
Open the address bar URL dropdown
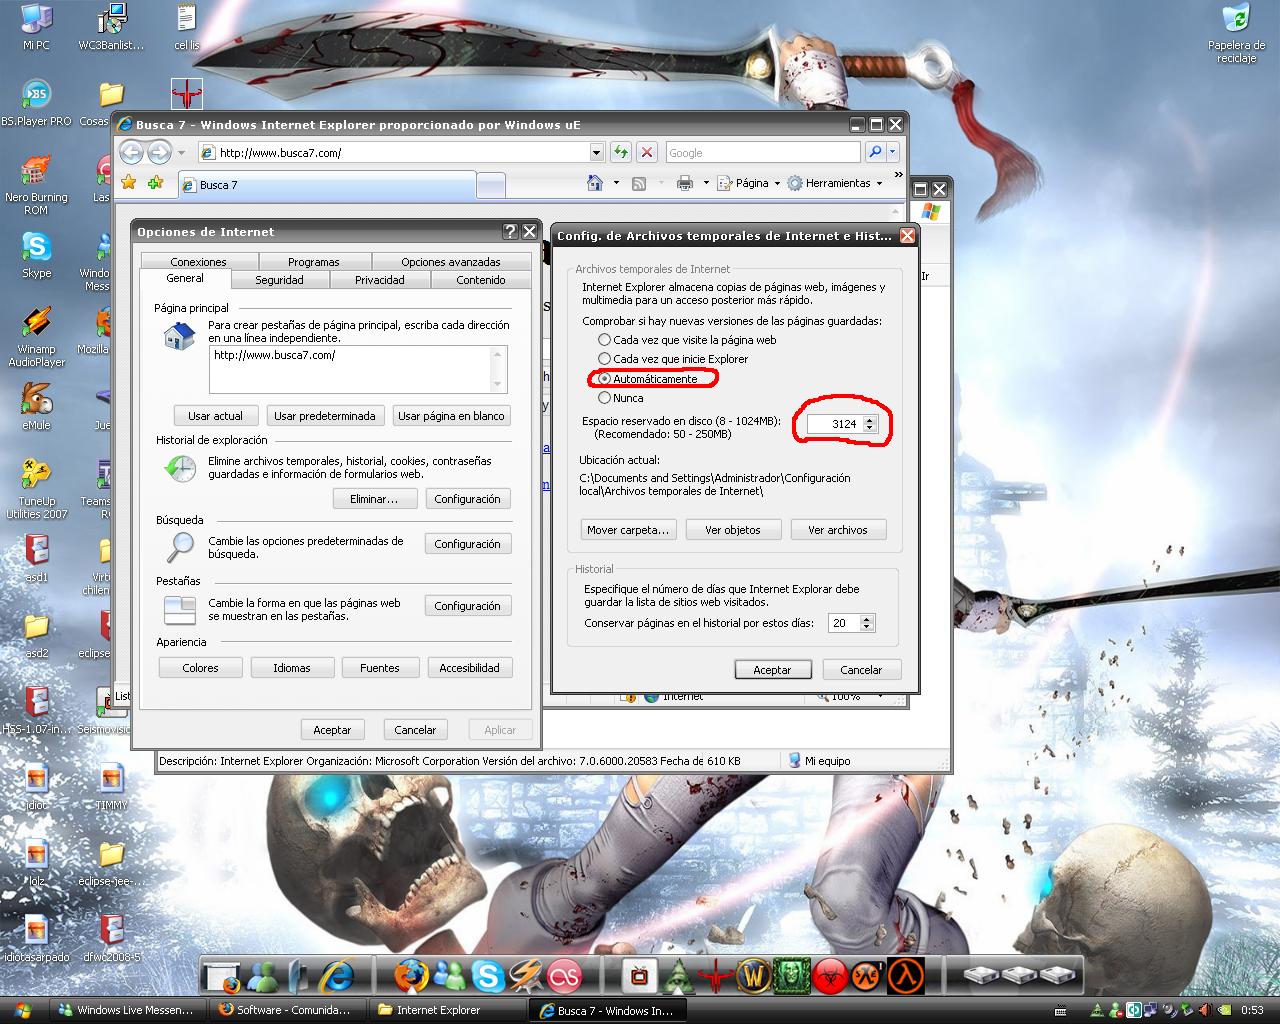(596, 152)
